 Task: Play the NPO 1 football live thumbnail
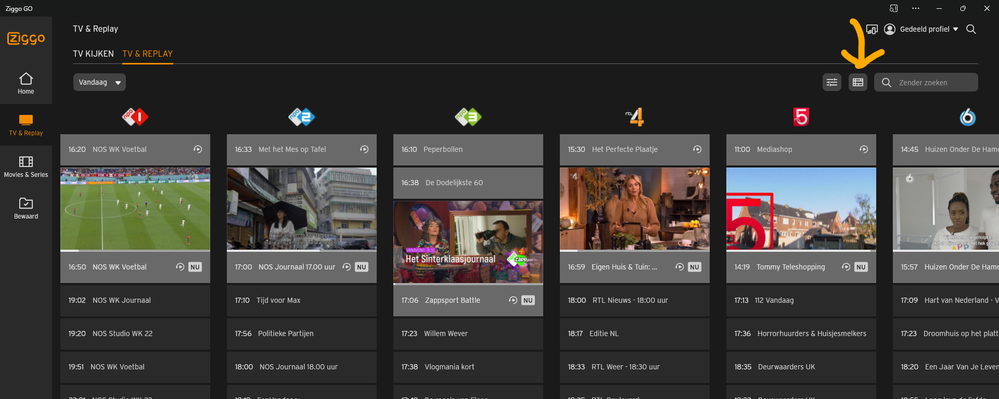click(x=135, y=209)
